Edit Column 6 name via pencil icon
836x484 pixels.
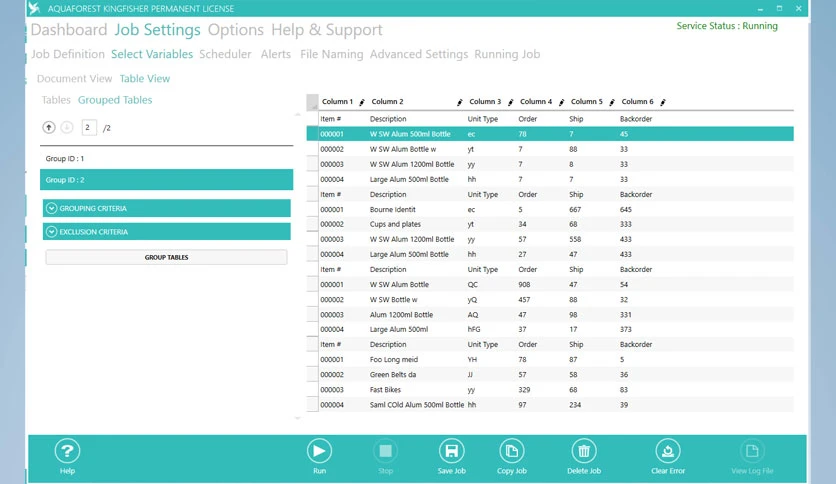[x=663, y=102]
